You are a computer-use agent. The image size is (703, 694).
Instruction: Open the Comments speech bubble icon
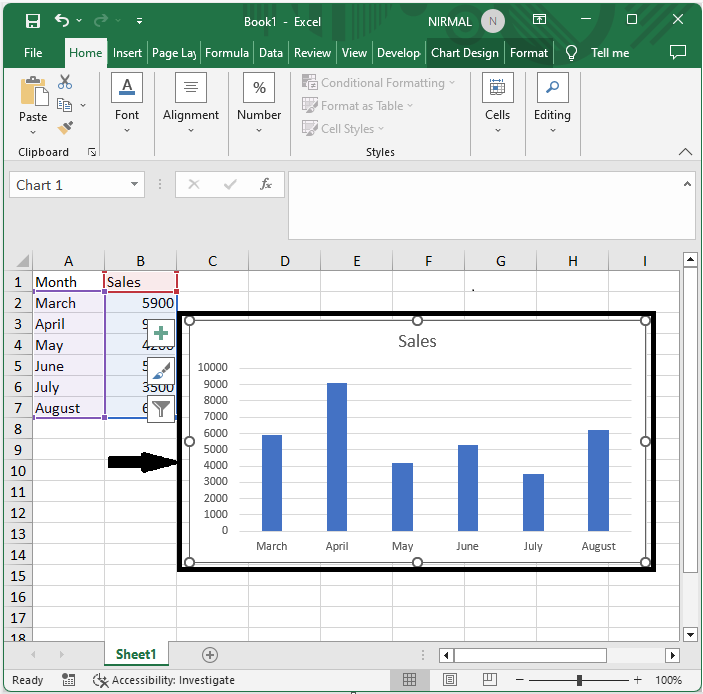point(677,52)
